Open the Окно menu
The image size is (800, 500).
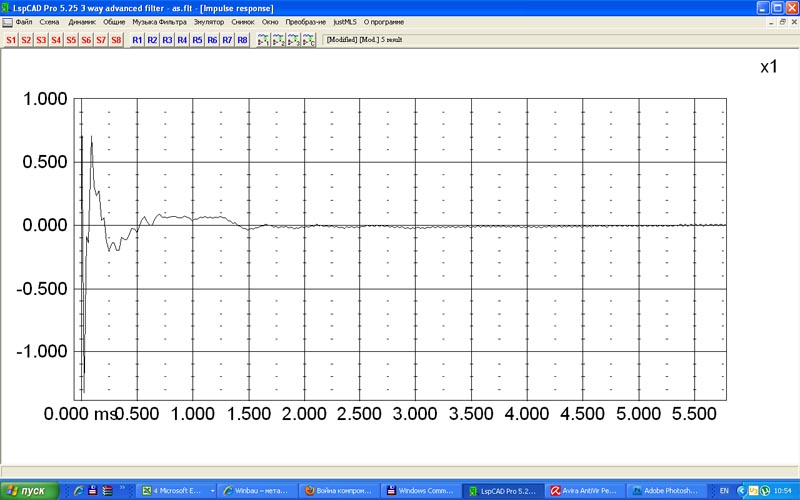coord(270,22)
